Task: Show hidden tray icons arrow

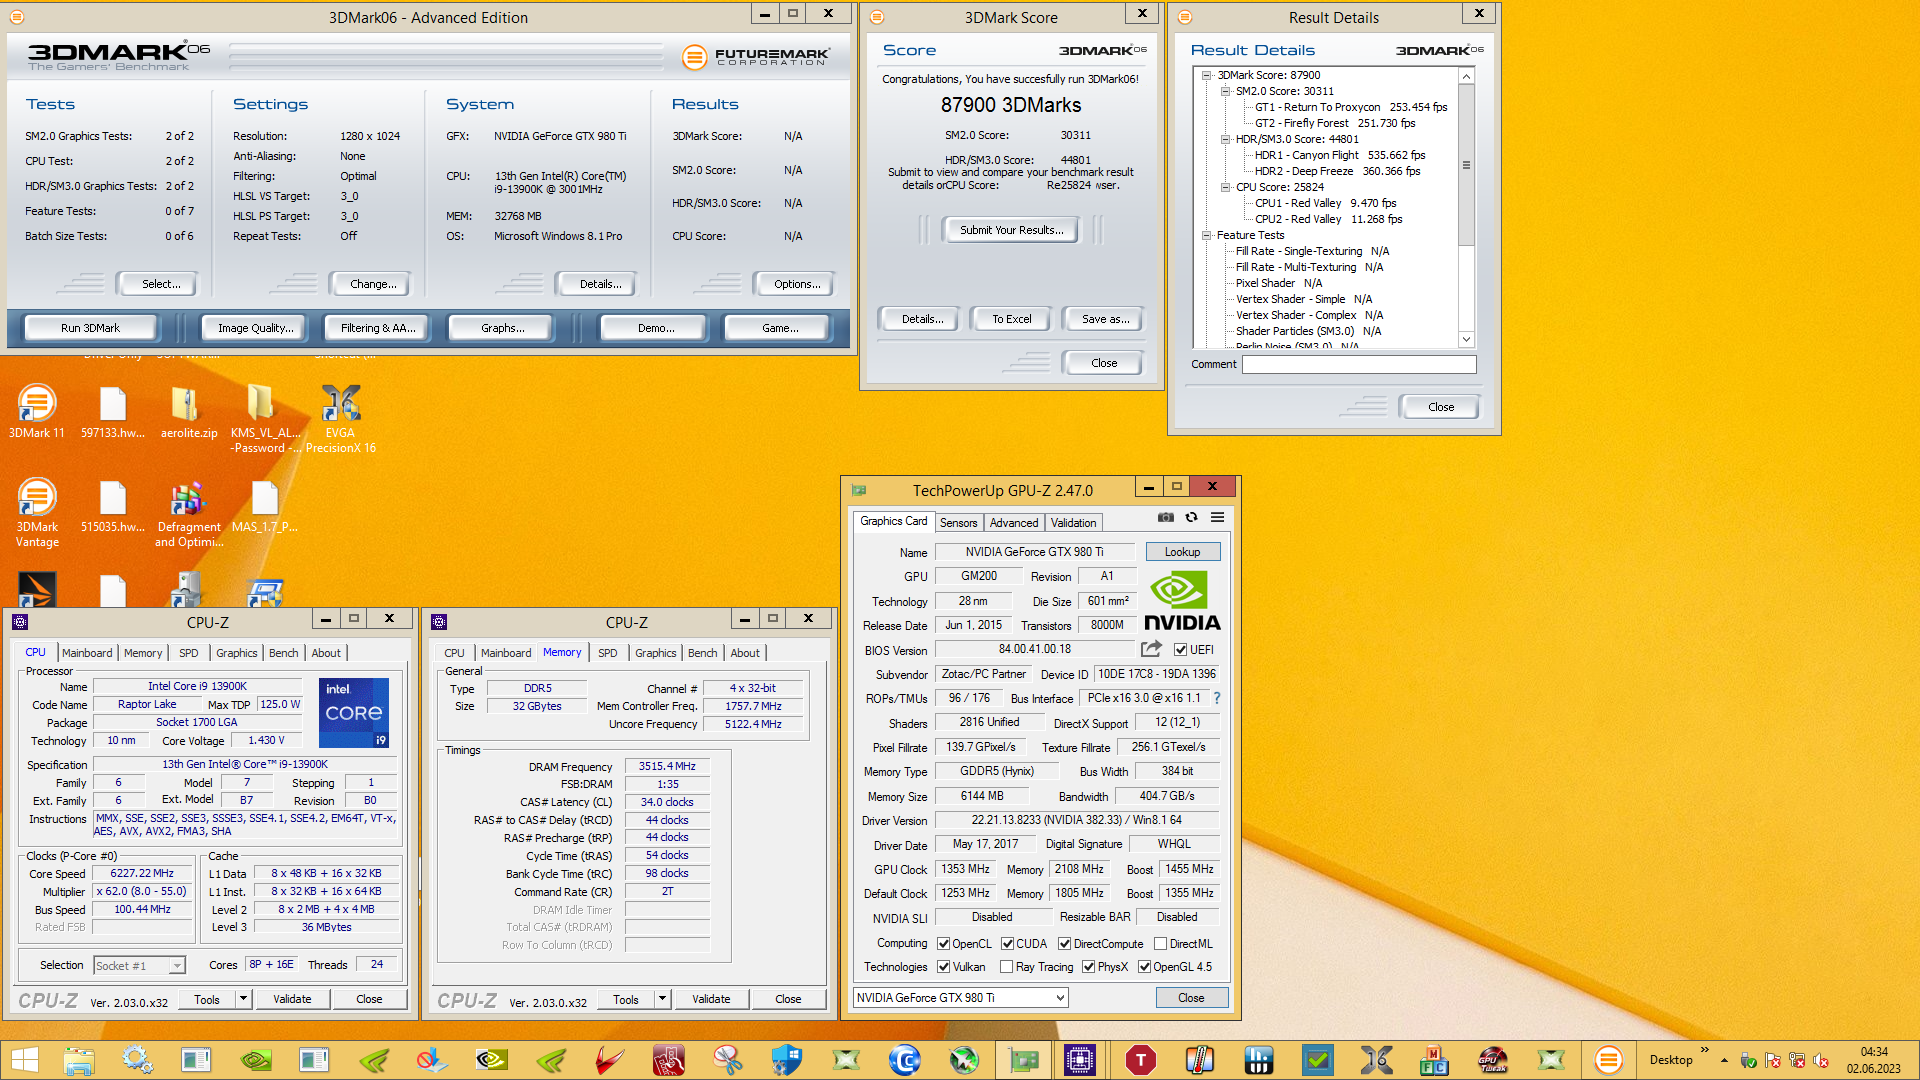Action: pyautogui.click(x=1724, y=1060)
